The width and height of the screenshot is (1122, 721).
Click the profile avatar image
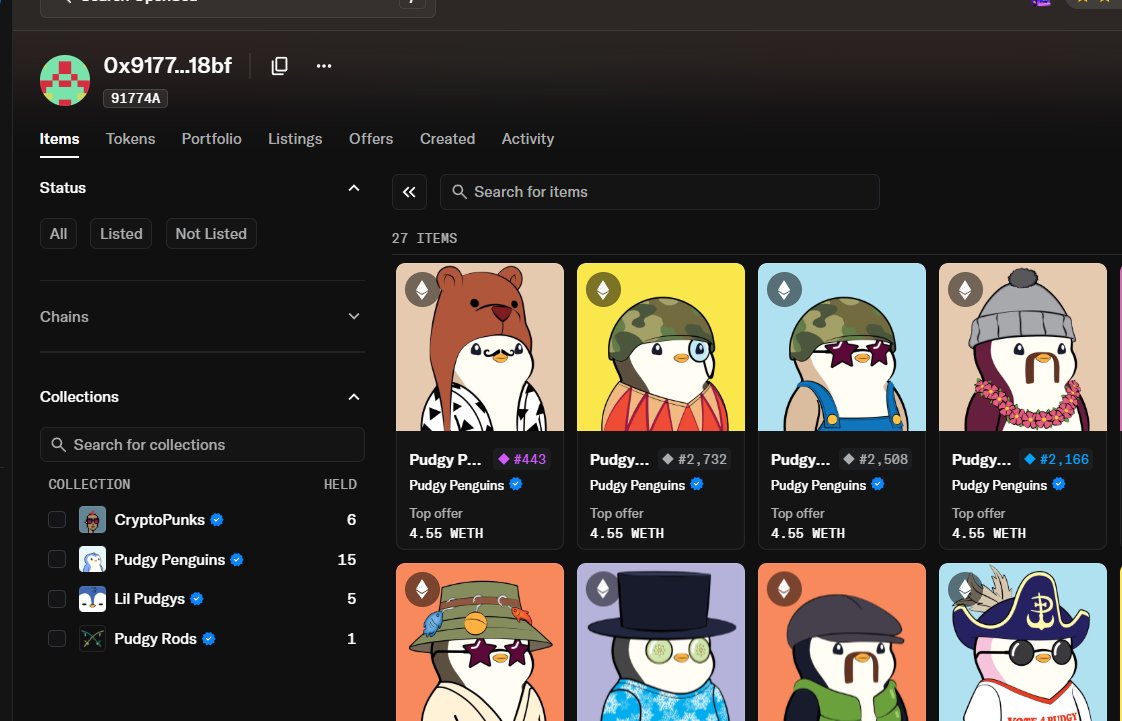(x=65, y=80)
